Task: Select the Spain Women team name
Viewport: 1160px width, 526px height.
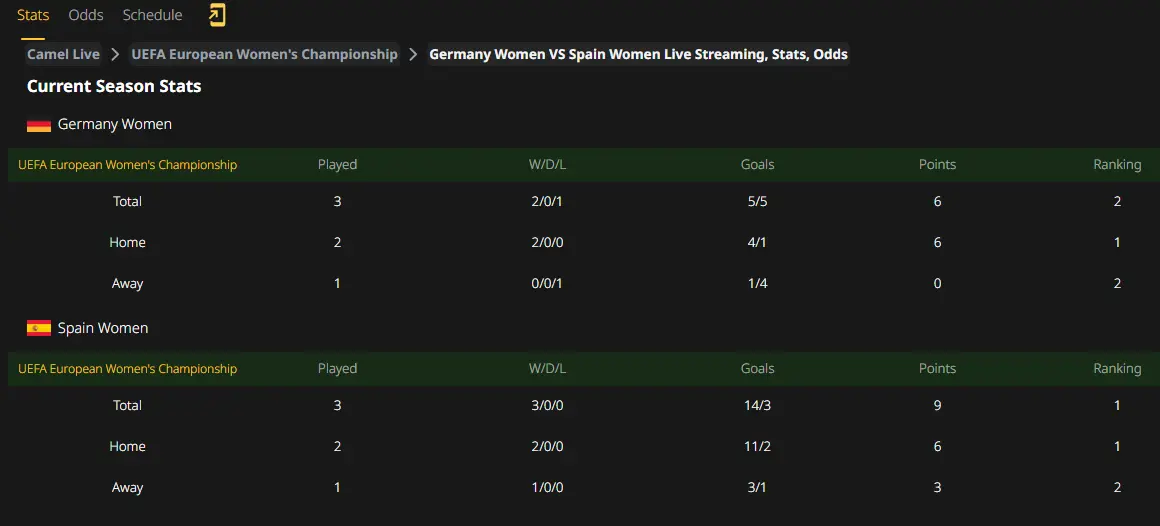Action: 103,328
